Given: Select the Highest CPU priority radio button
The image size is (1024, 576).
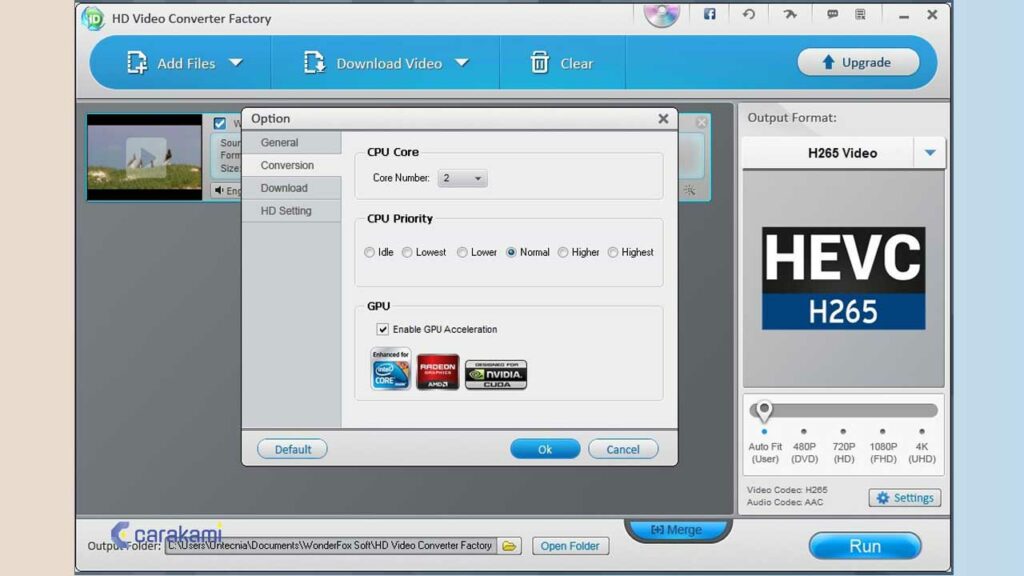Looking at the screenshot, I should (x=612, y=252).
